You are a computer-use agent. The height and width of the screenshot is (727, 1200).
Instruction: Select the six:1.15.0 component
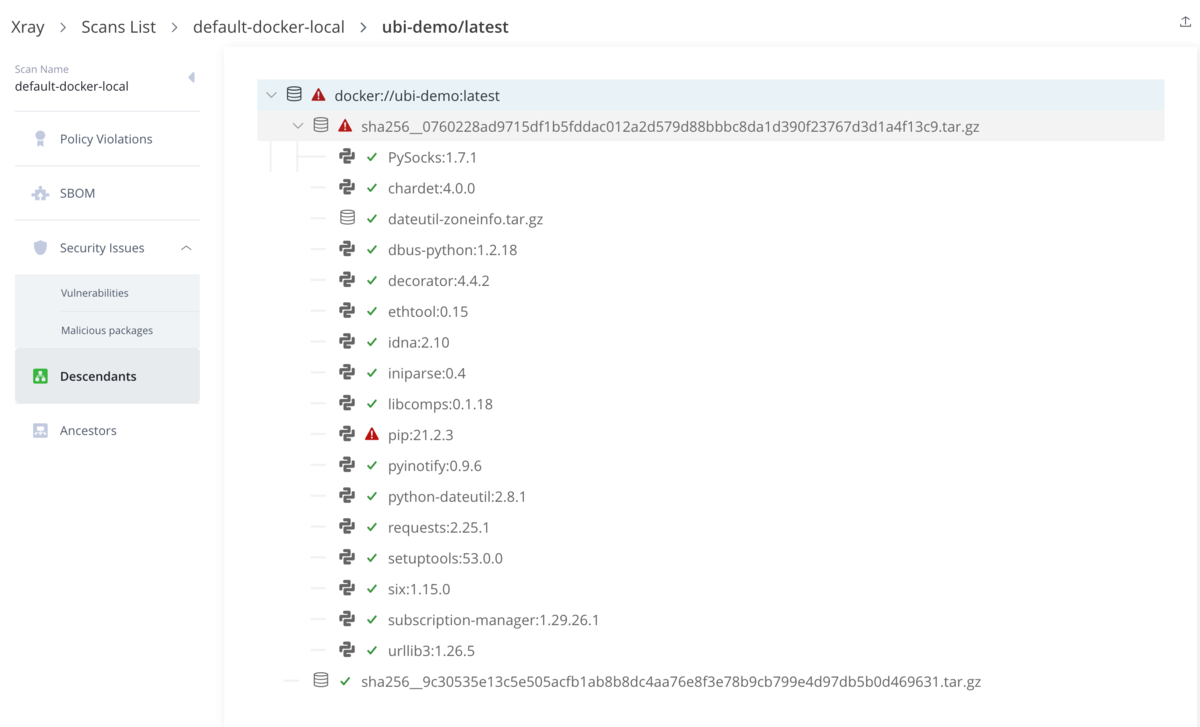[419, 589]
